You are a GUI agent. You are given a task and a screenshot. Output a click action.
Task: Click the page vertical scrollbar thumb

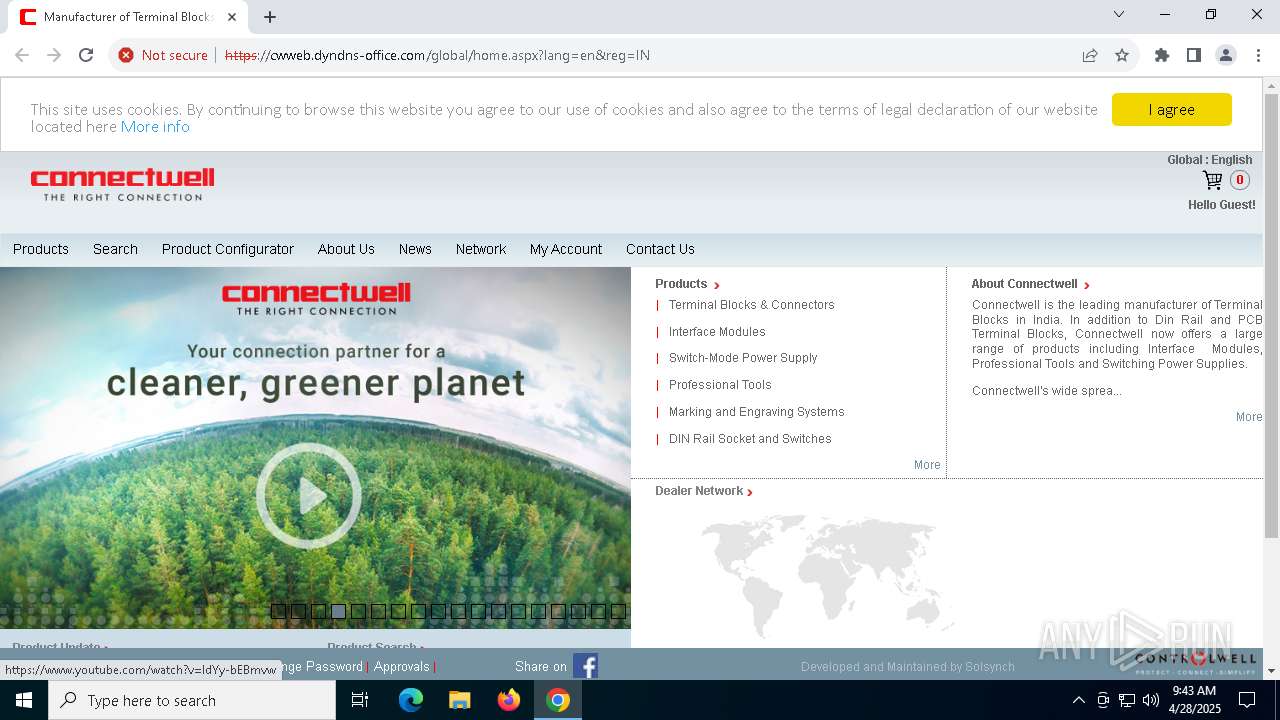click(1271, 315)
